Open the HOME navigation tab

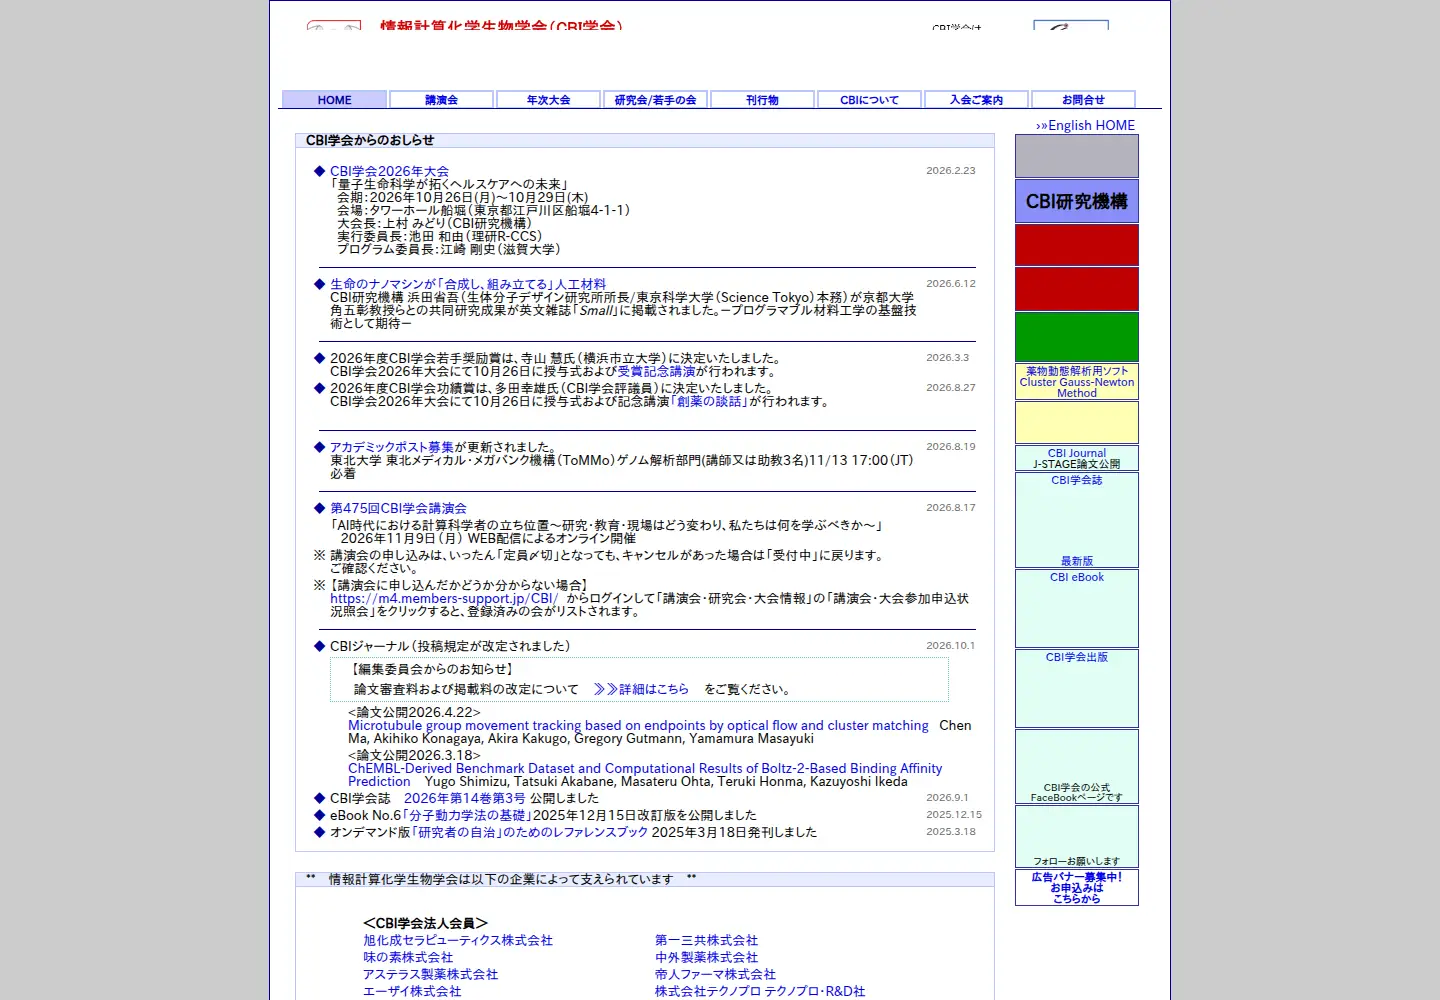(334, 100)
